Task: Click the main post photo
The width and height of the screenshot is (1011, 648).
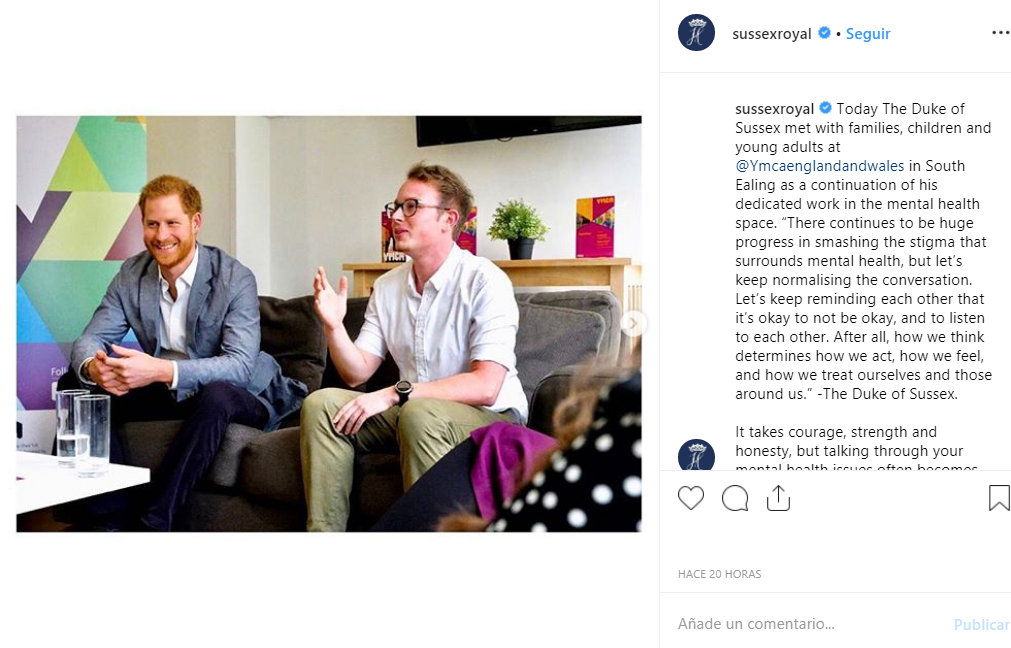Action: coord(329,323)
